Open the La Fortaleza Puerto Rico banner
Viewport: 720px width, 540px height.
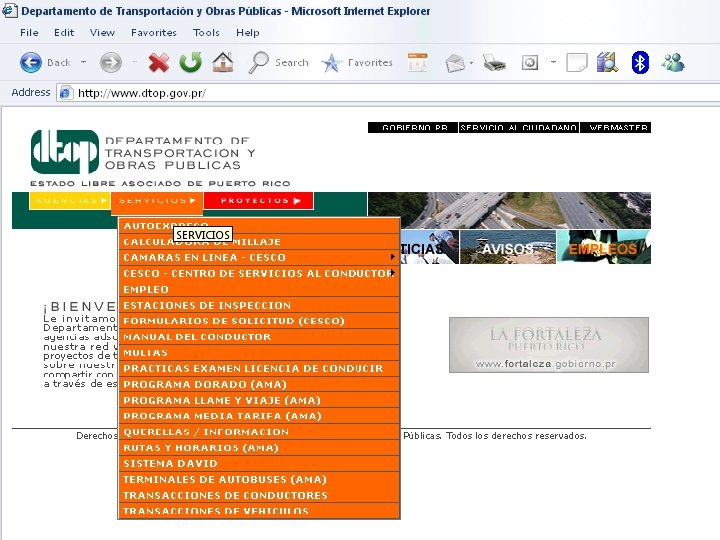(x=549, y=345)
